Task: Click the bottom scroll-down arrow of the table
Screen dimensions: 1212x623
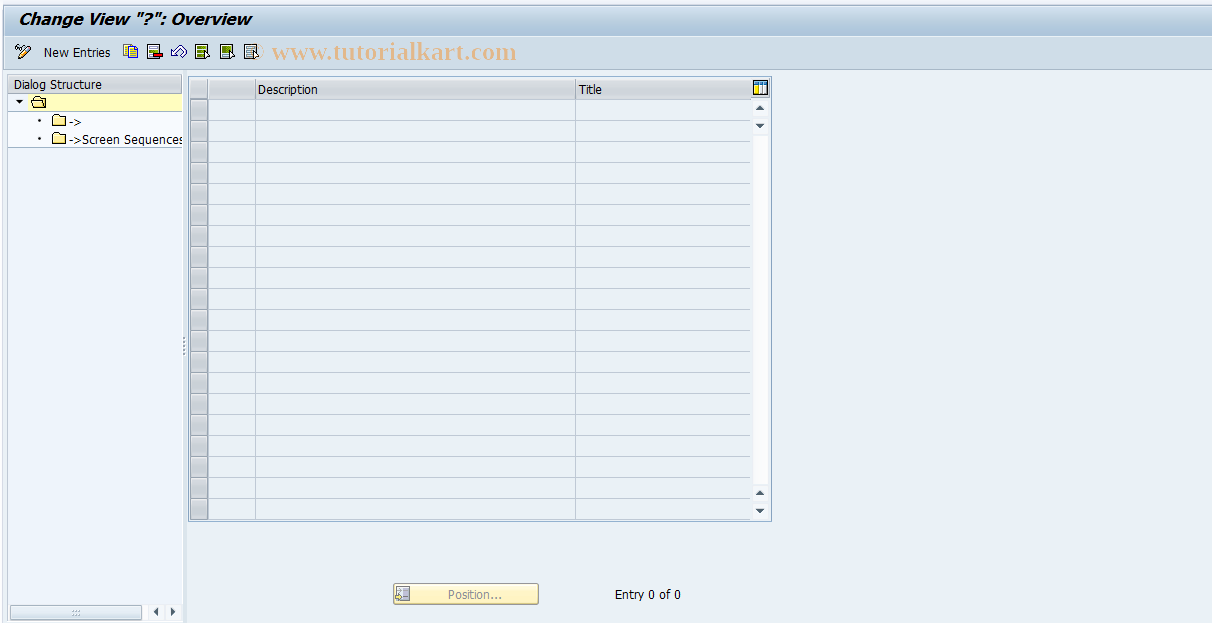Action: coord(760,511)
